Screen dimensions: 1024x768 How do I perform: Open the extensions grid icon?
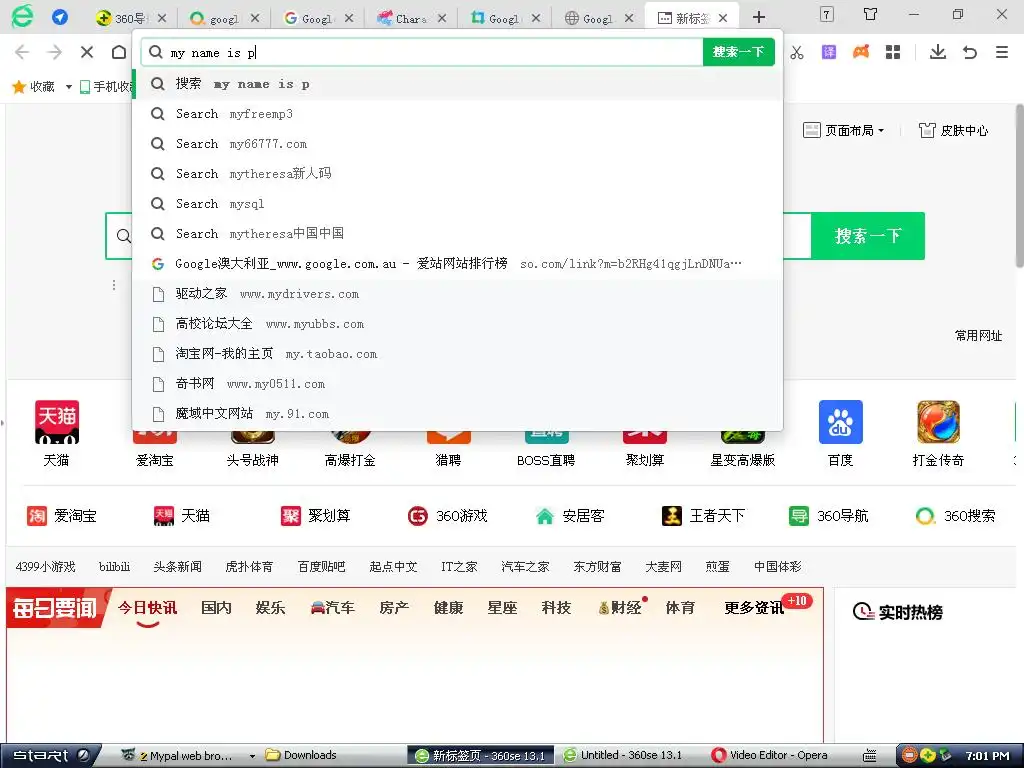(x=893, y=52)
